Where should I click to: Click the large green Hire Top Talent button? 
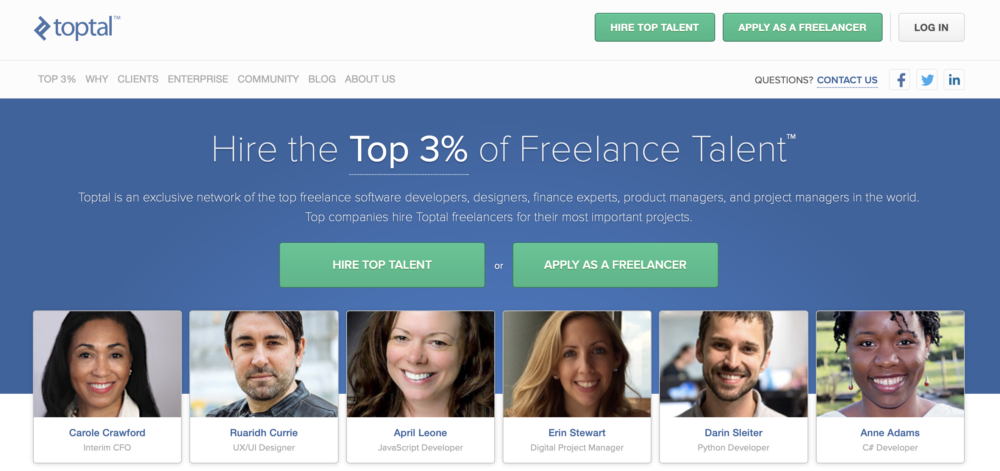click(382, 265)
